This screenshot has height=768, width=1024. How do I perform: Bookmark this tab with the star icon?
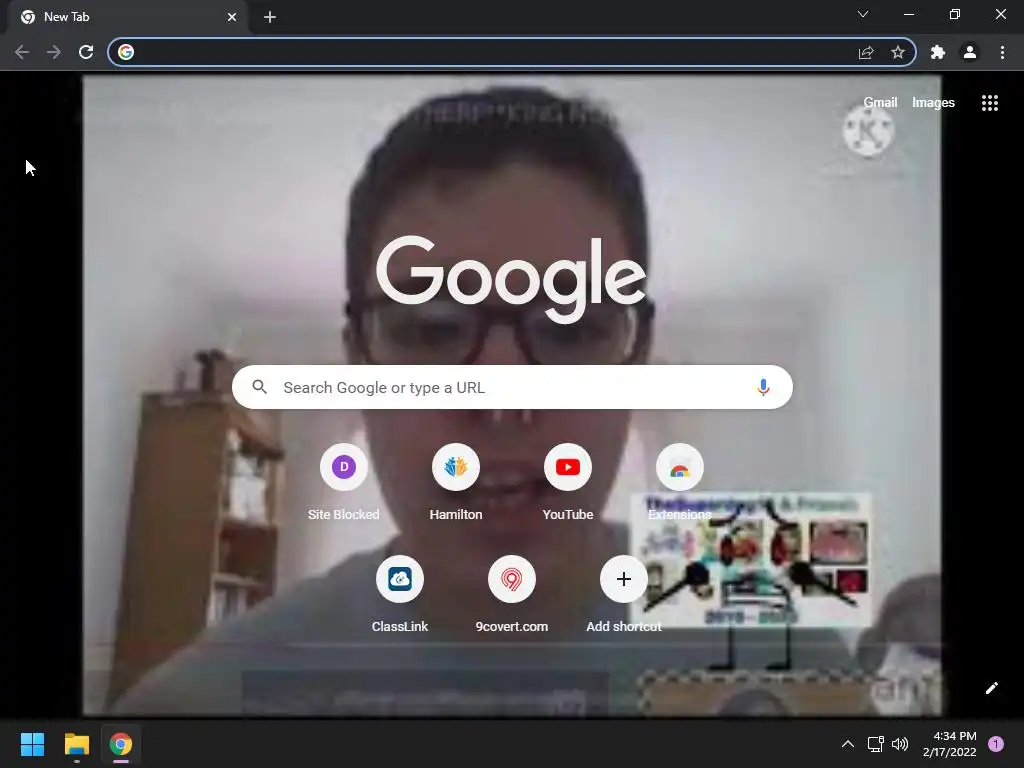point(898,52)
